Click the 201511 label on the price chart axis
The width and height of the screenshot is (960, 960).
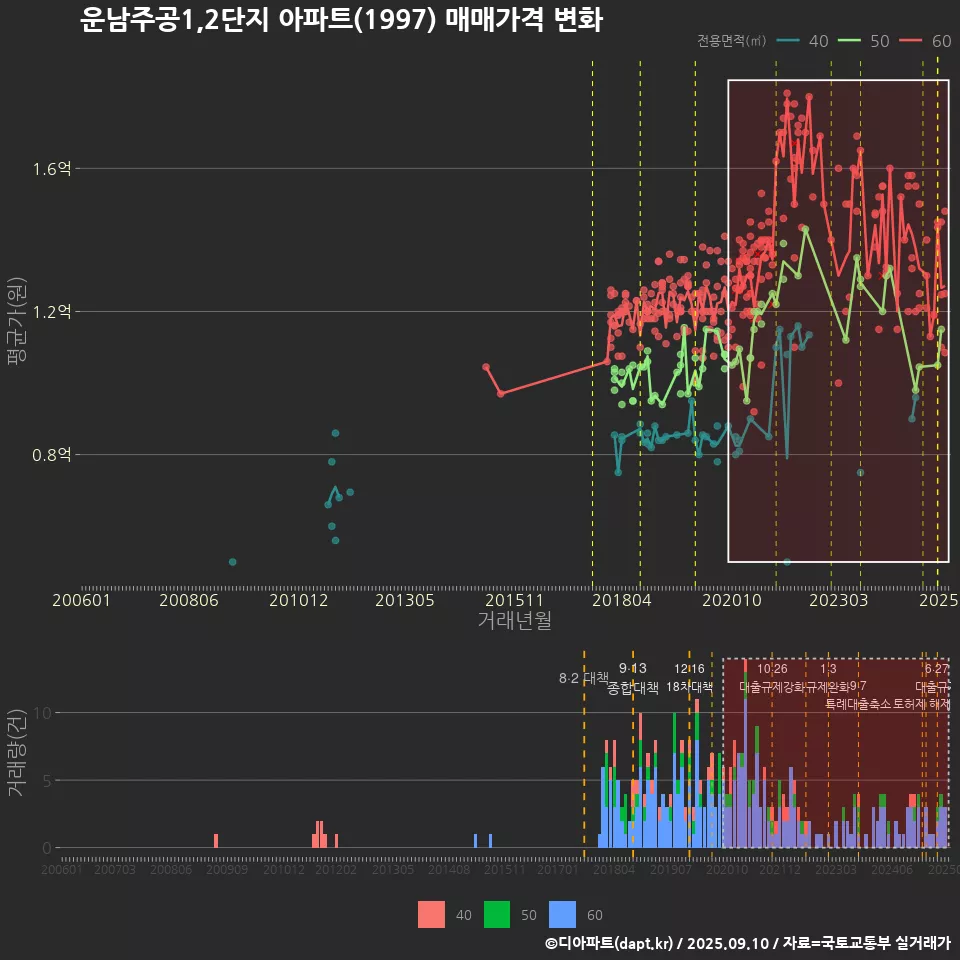[514, 600]
